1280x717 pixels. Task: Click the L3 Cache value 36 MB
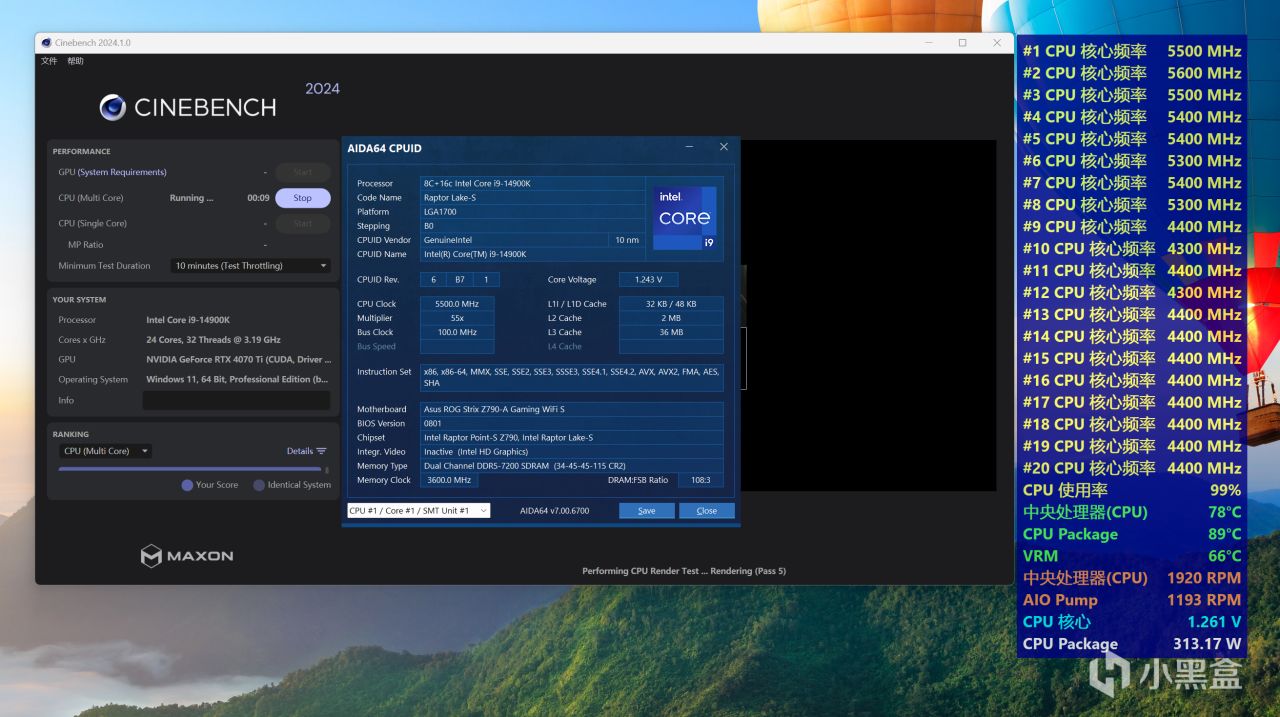point(671,332)
